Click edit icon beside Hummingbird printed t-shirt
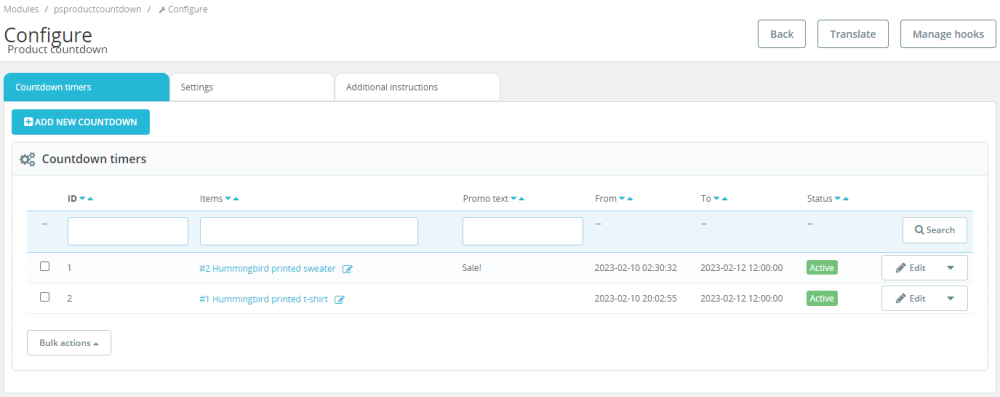1000x397 pixels. point(340,299)
